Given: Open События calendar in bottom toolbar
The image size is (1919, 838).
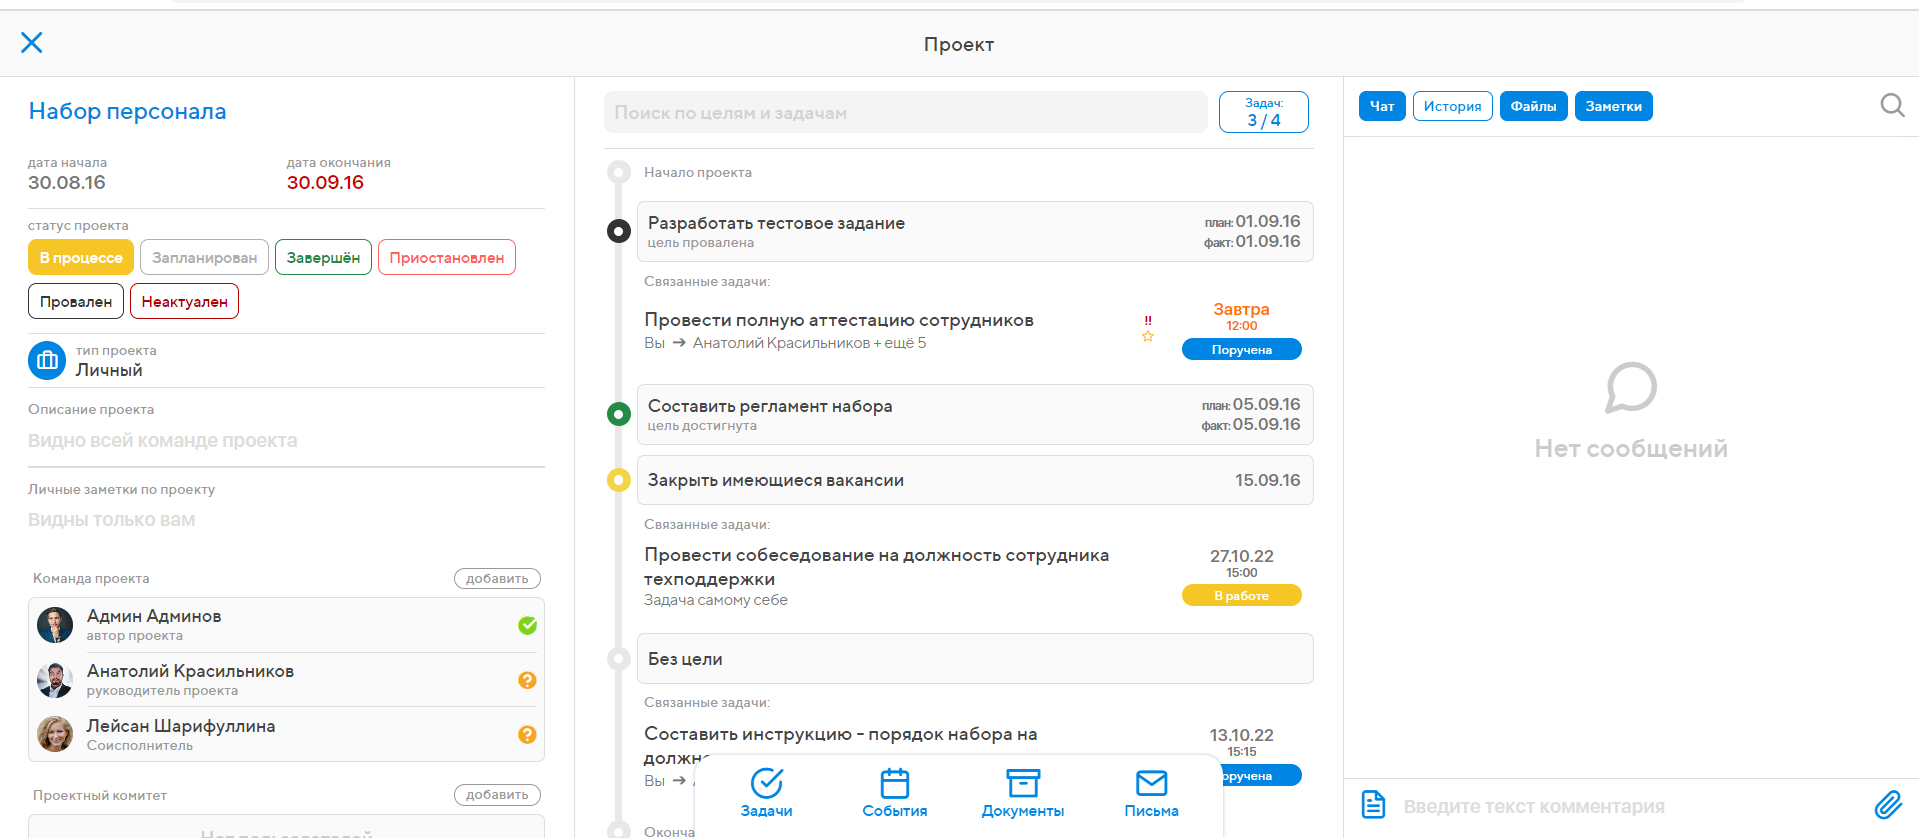Looking at the screenshot, I should click(x=895, y=794).
